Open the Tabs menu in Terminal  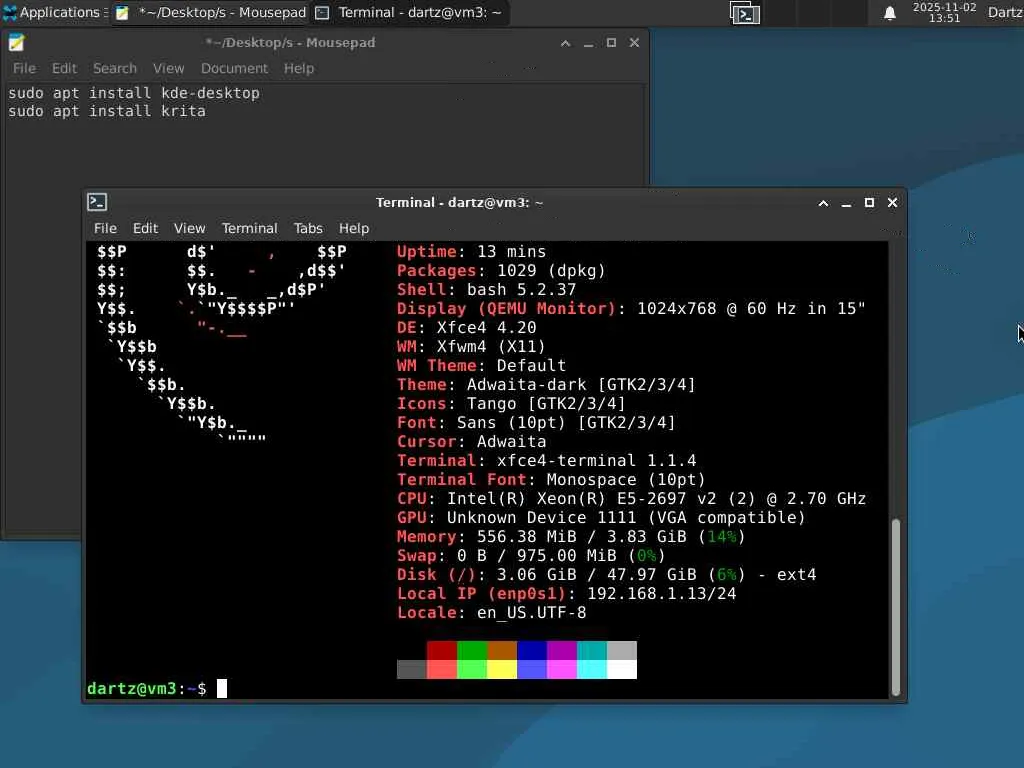pos(308,228)
